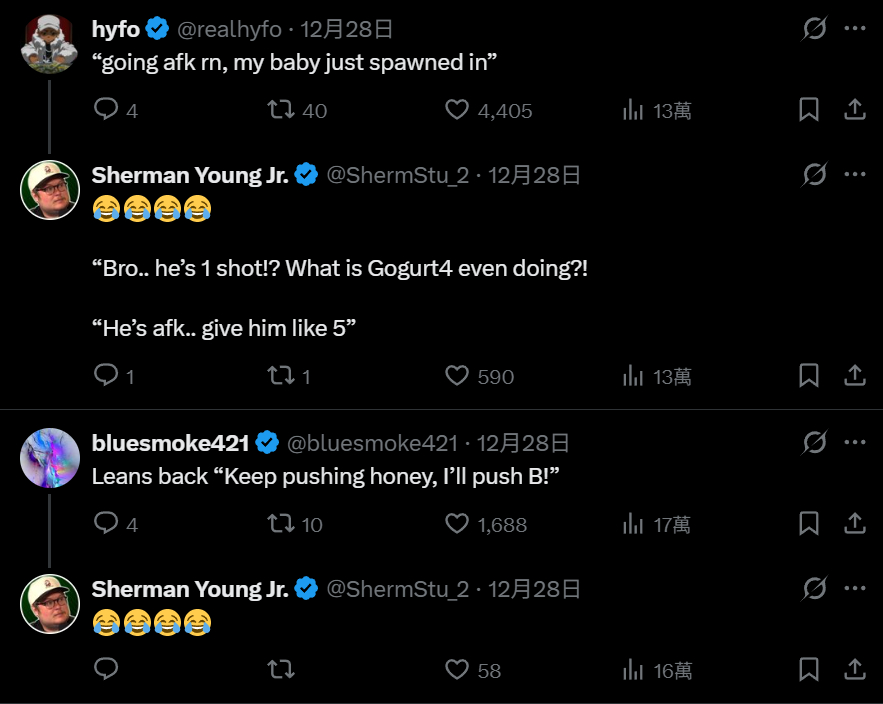Click hyfo's profile avatar picture
This screenshot has height=704, width=883.
point(50,44)
